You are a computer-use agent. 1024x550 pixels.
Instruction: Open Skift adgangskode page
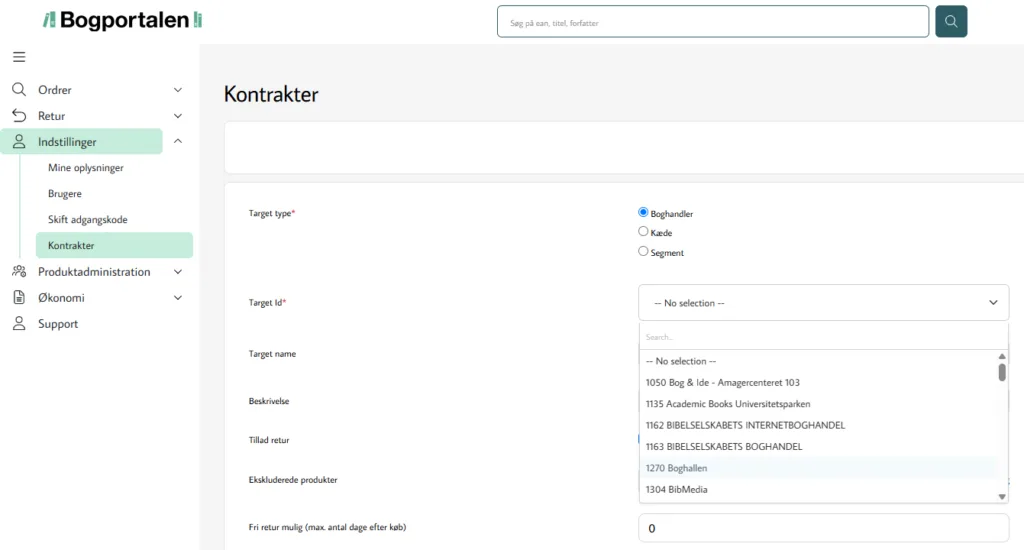[x=88, y=219]
